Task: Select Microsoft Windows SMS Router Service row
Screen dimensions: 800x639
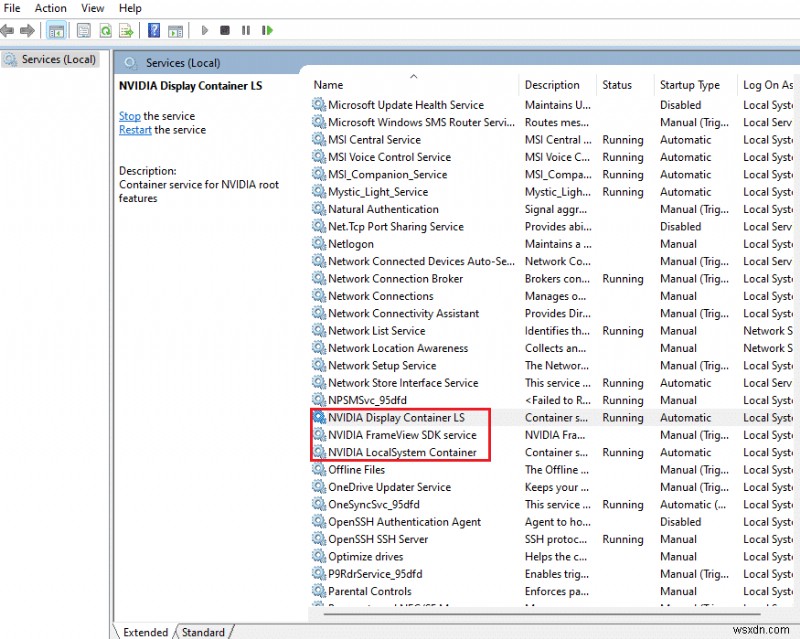Action: click(x=554, y=122)
